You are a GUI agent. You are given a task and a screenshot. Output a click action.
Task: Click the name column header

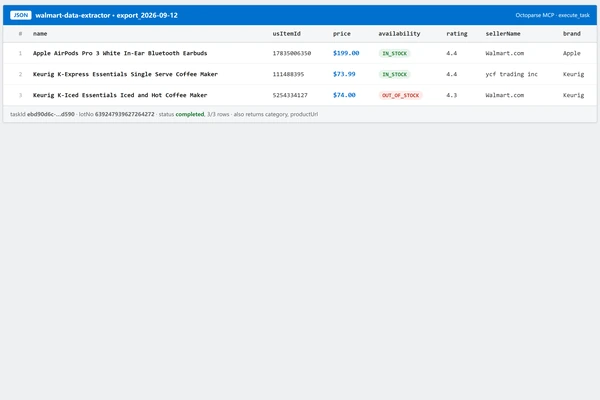point(40,34)
